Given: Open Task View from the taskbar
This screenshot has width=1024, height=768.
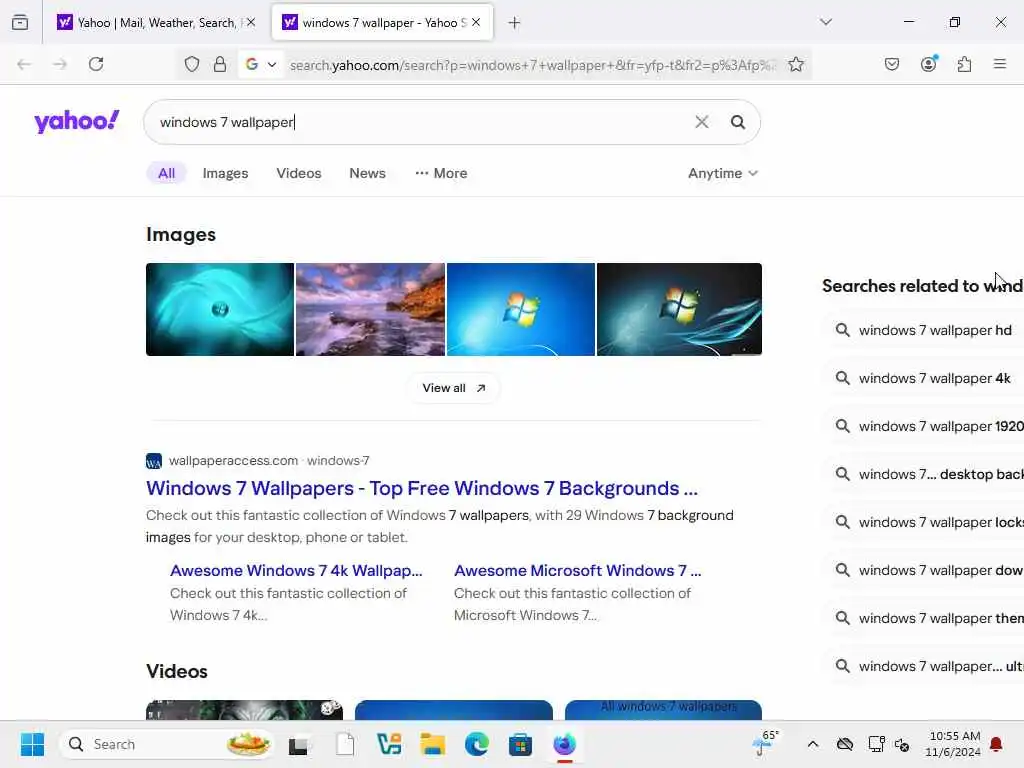Looking at the screenshot, I should click(x=300, y=744).
